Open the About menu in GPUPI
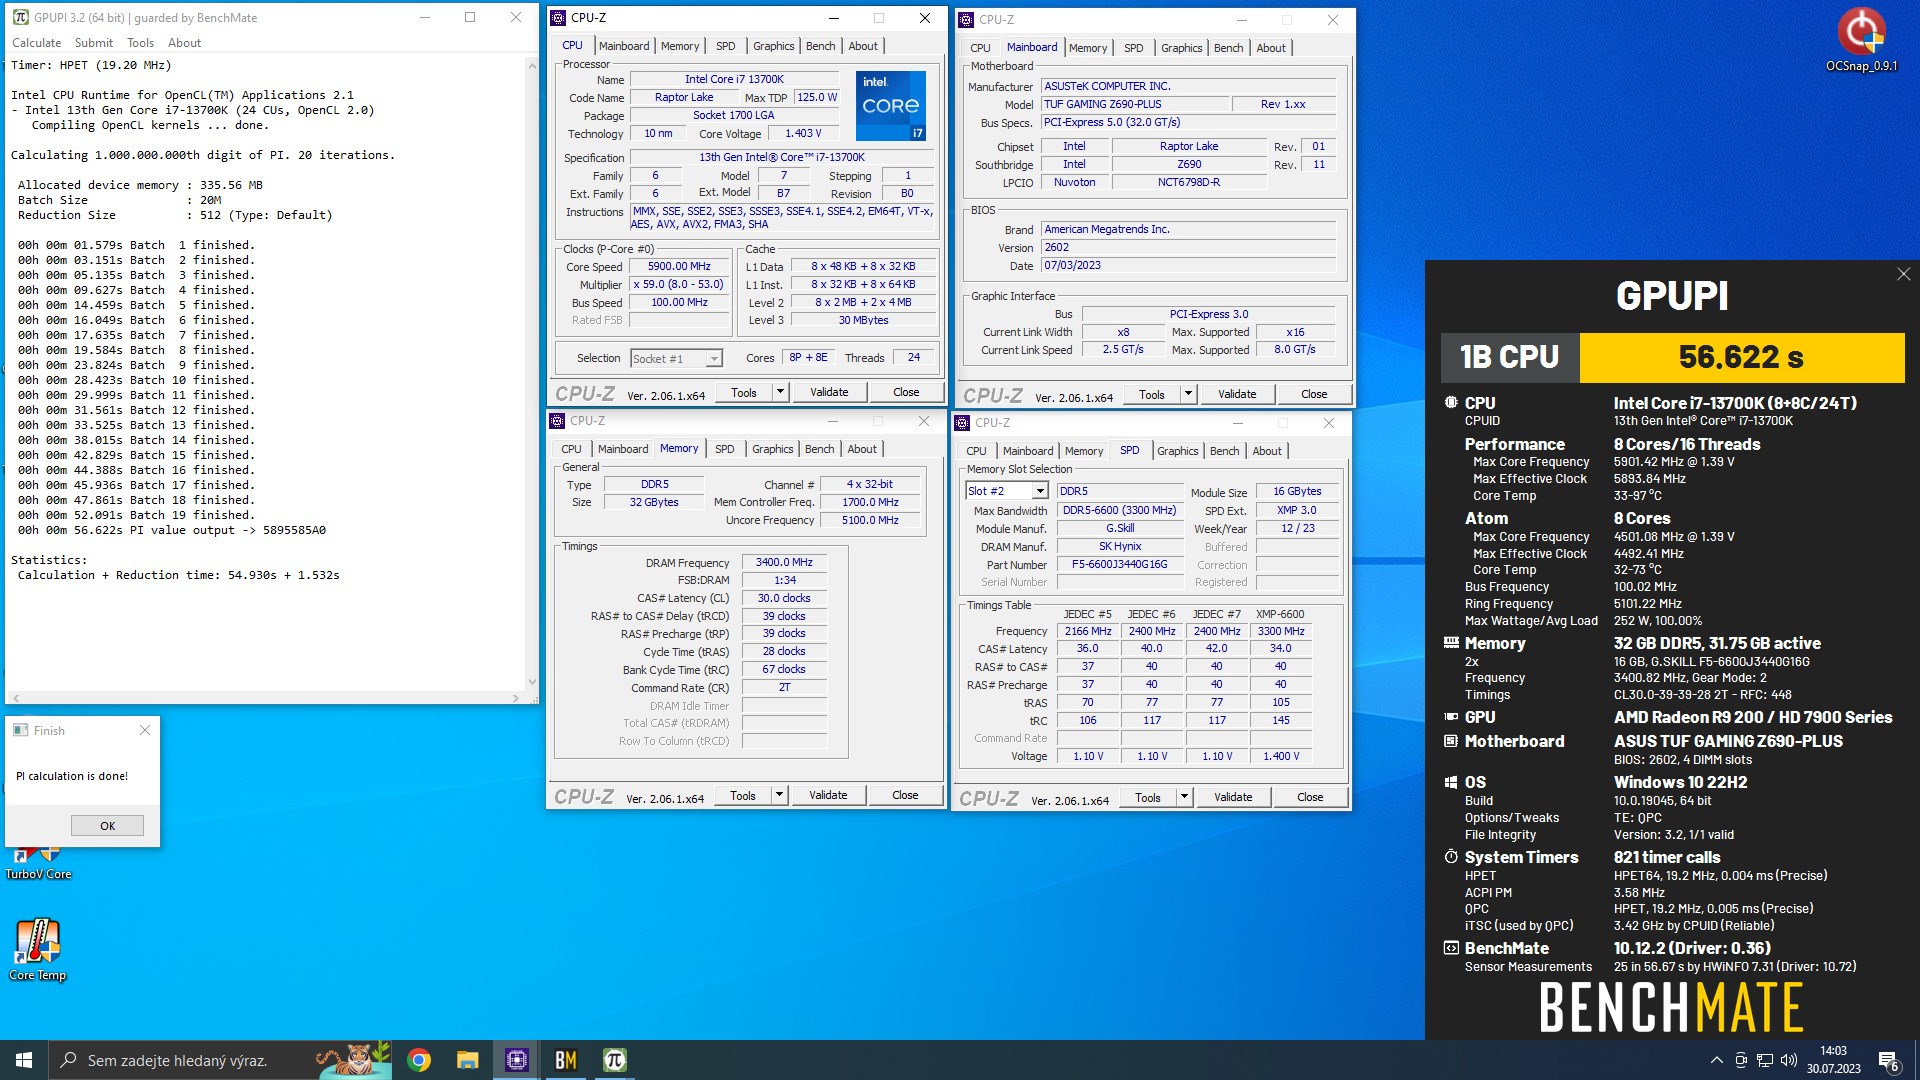This screenshot has width=1920, height=1080. click(x=184, y=43)
